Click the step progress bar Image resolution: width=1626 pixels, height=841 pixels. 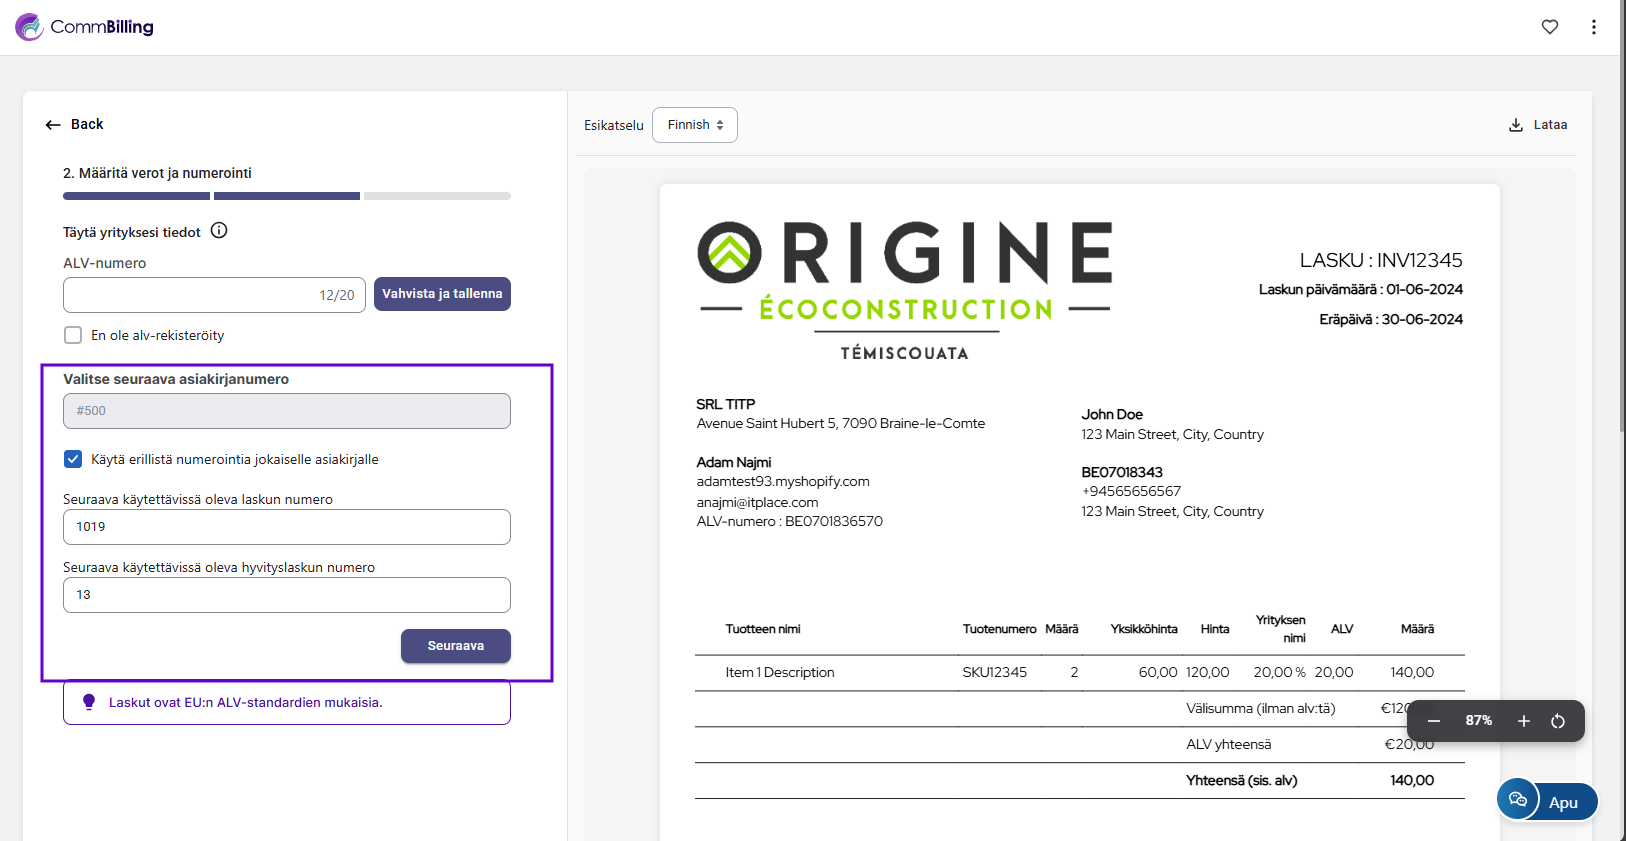286,196
